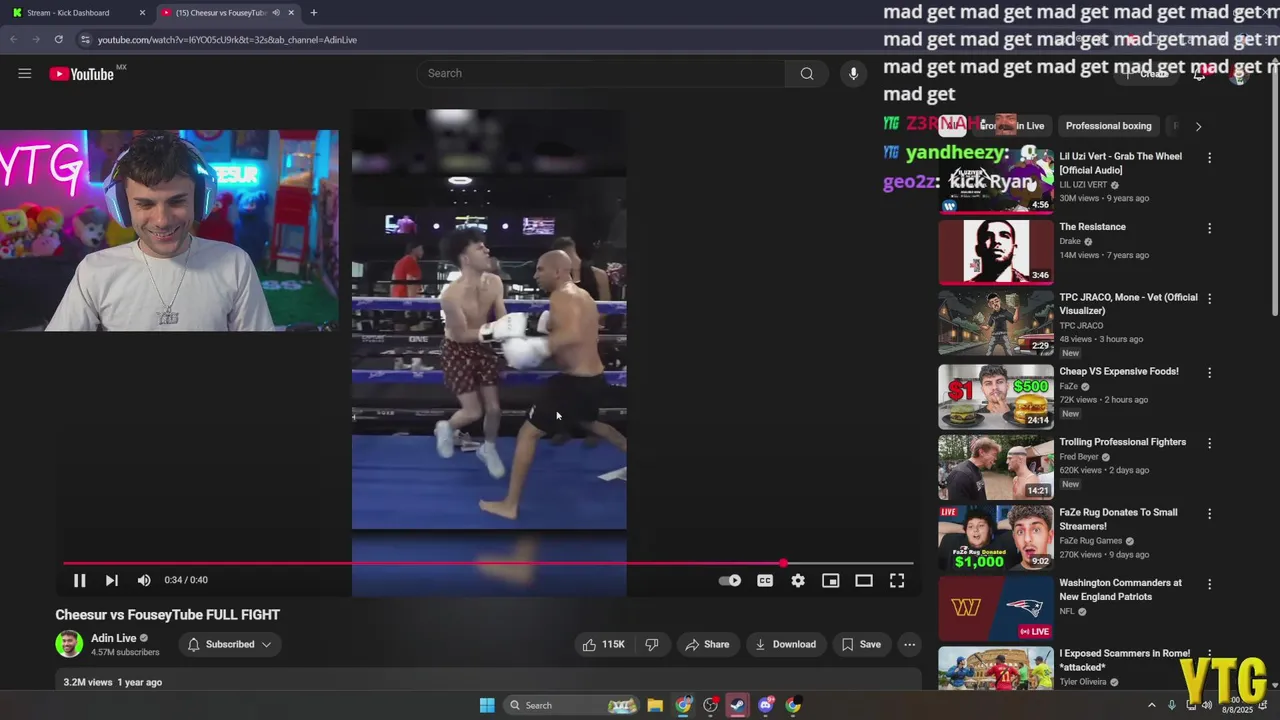Open Trolling Professional Fighters title link
Screen dimensions: 1280x720
(x=1122, y=442)
